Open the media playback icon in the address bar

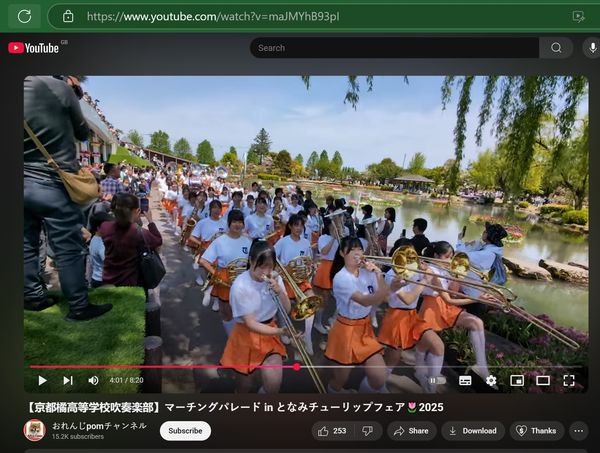tap(578, 16)
